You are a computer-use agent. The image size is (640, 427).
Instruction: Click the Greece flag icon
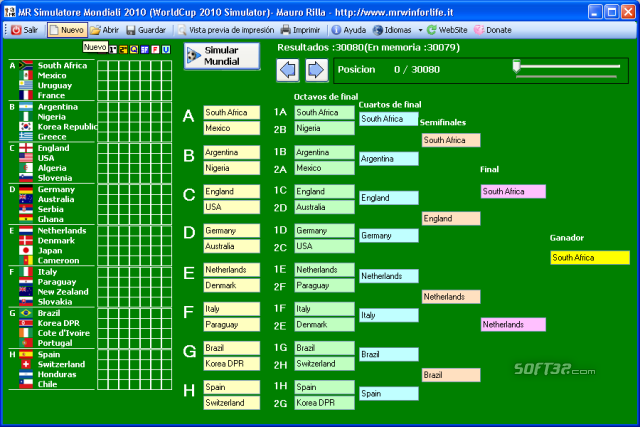(x=26, y=136)
